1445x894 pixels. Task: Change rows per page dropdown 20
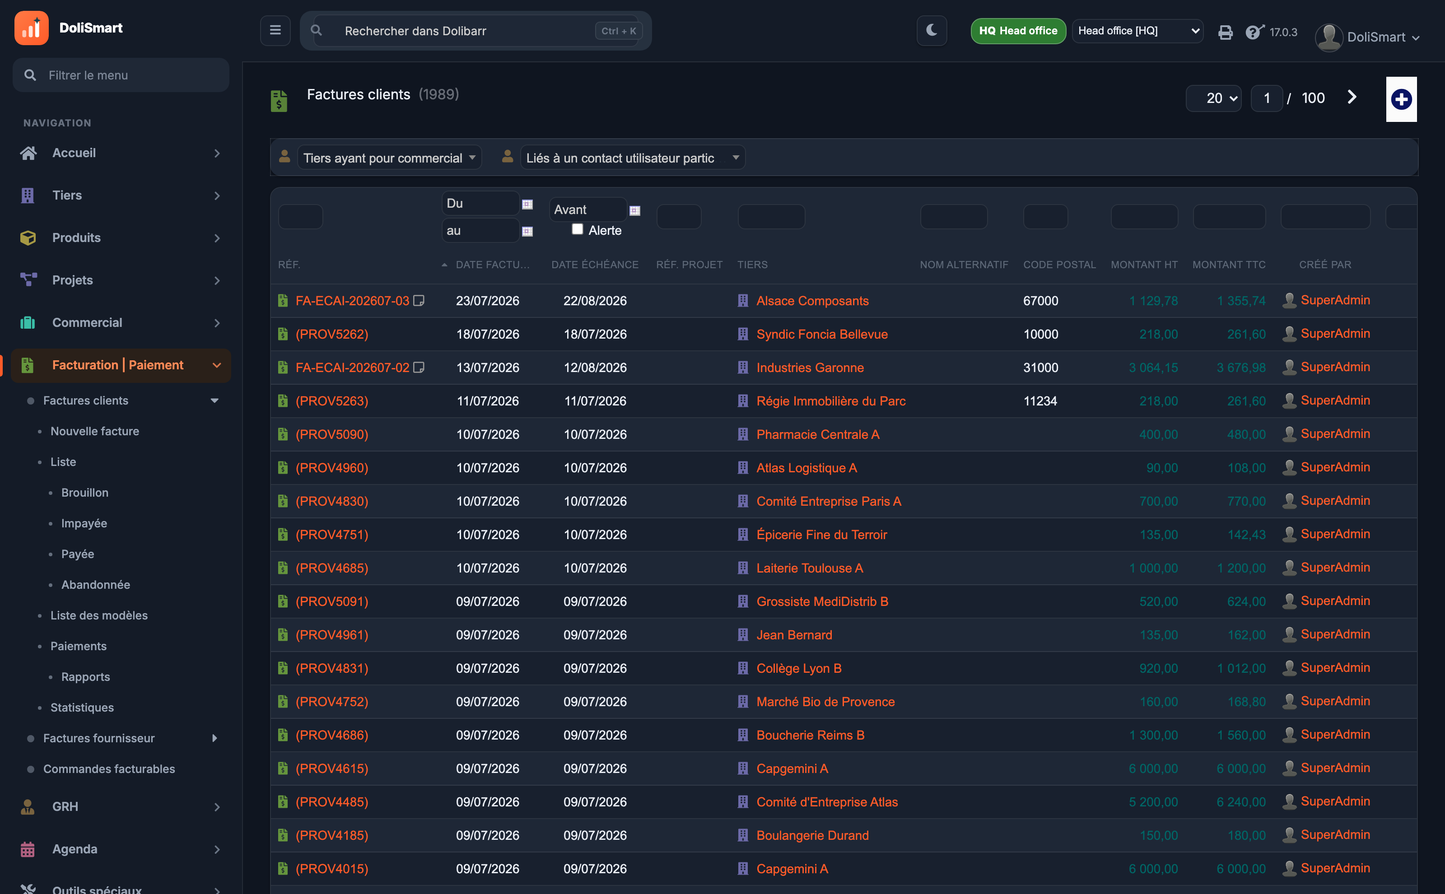point(1214,98)
